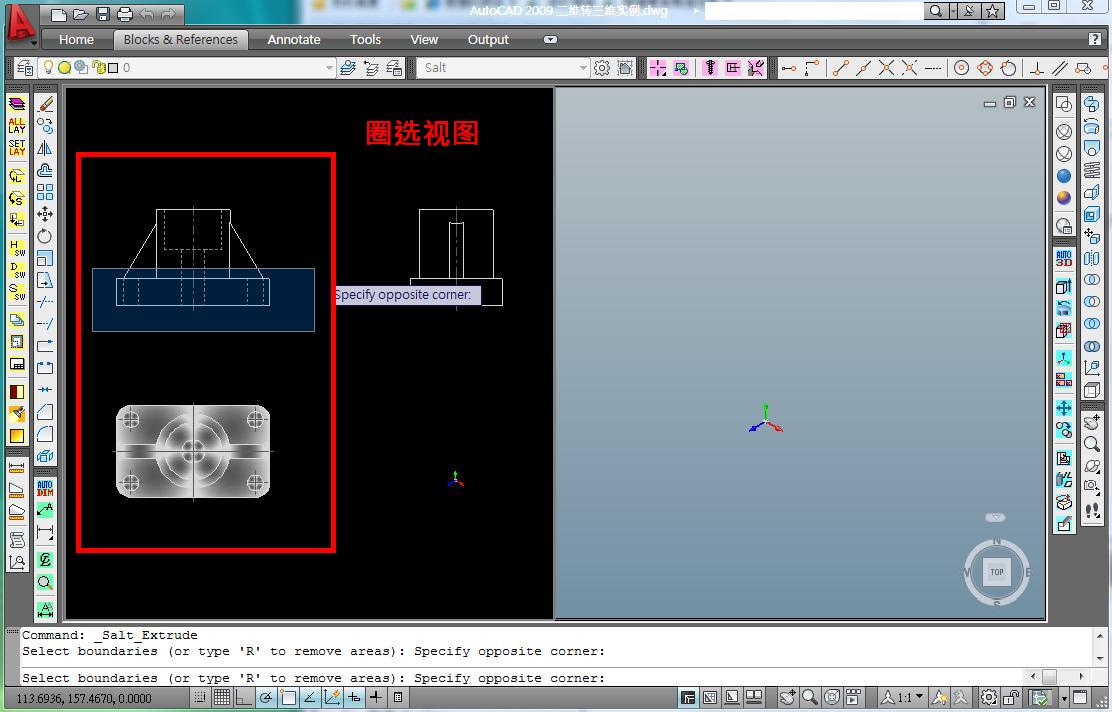Expand the layer selection dropdown
Screen dimensions: 1112x712
(x=329, y=68)
